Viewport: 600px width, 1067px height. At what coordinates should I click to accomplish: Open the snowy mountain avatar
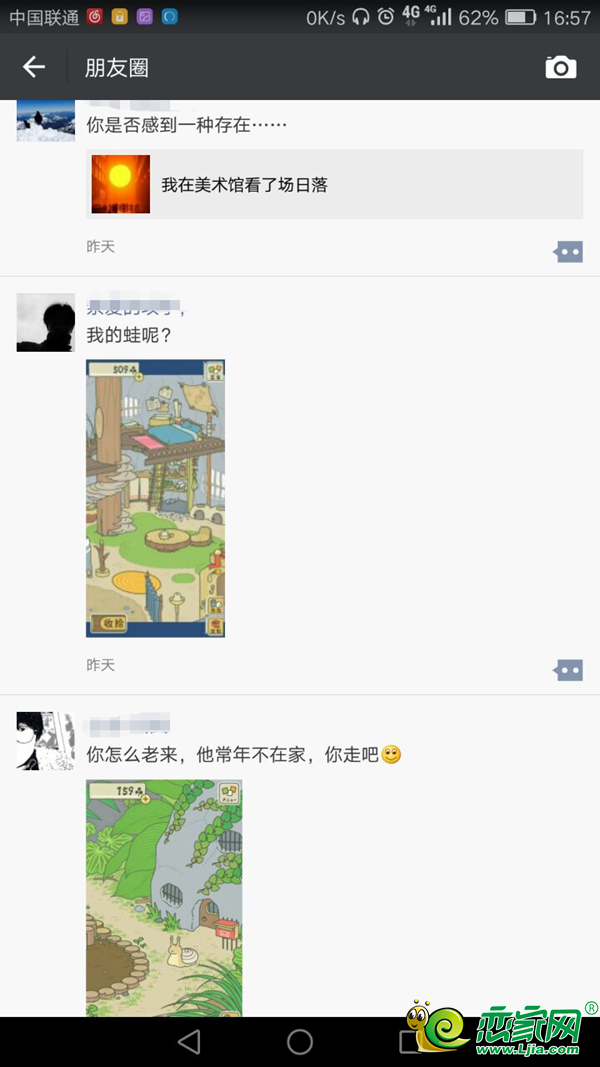click(46, 120)
